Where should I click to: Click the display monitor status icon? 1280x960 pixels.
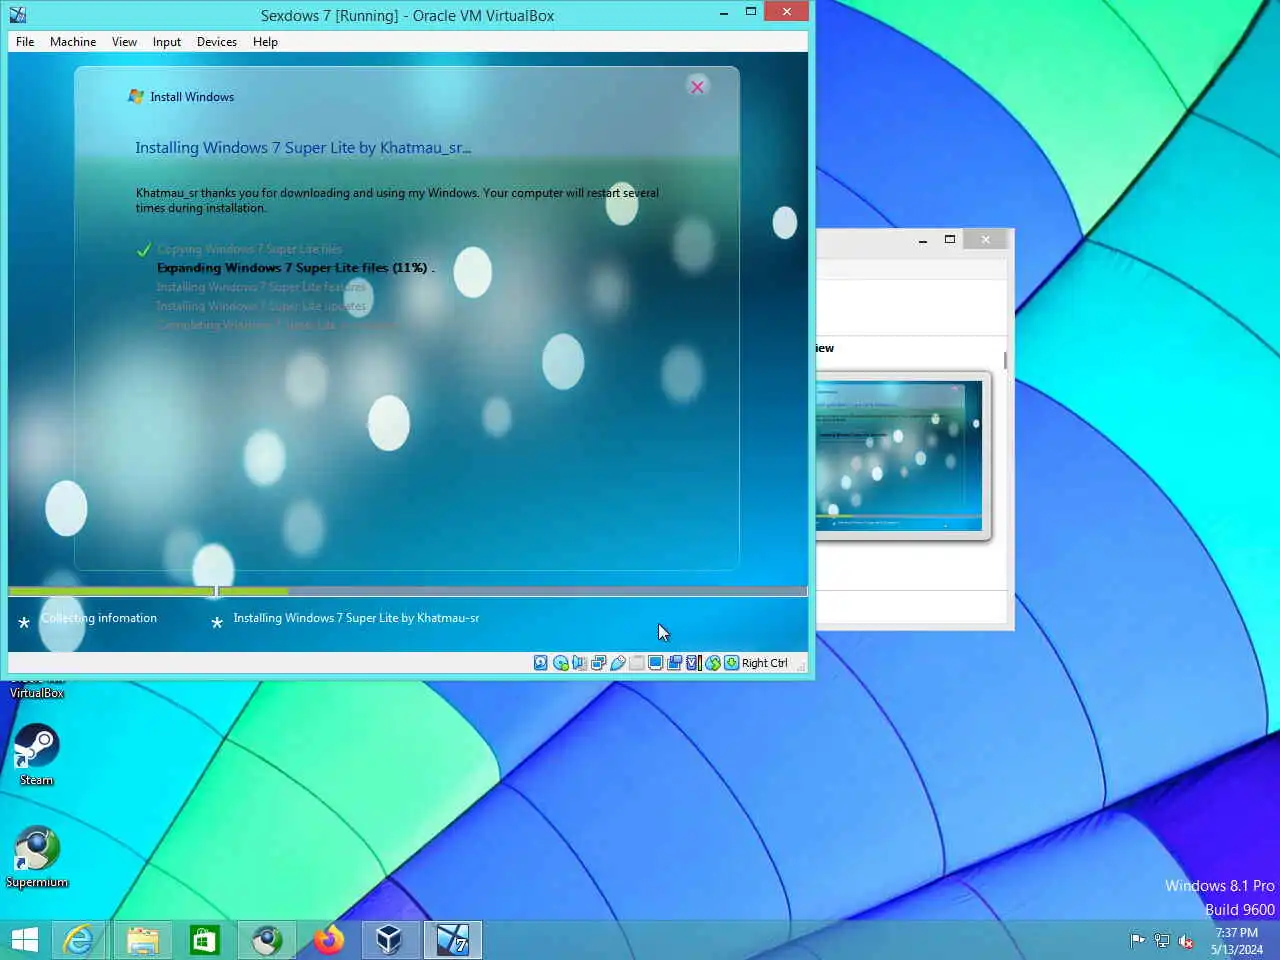tap(655, 663)
